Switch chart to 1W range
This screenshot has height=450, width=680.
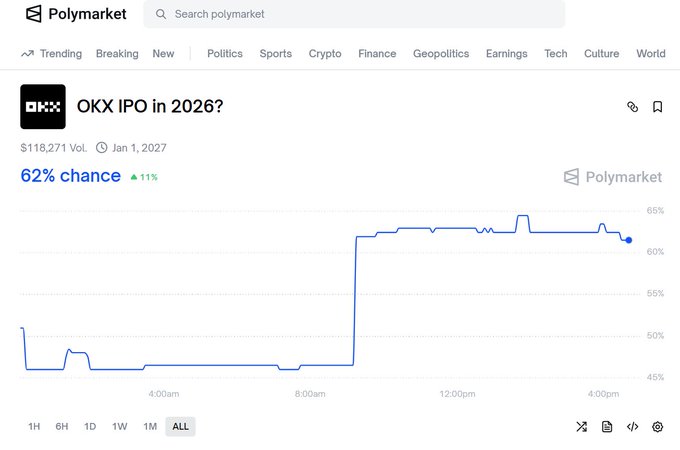120,427
